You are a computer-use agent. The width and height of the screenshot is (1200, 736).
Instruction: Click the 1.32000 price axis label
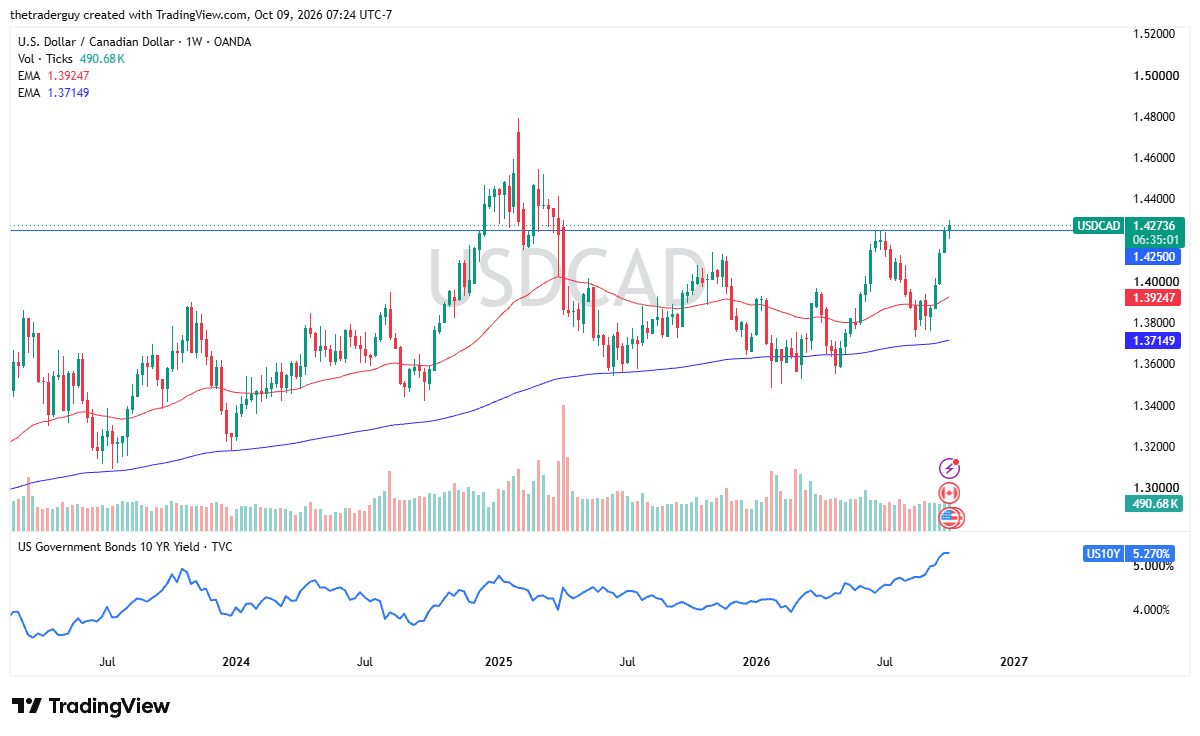tap(1154, 446)
